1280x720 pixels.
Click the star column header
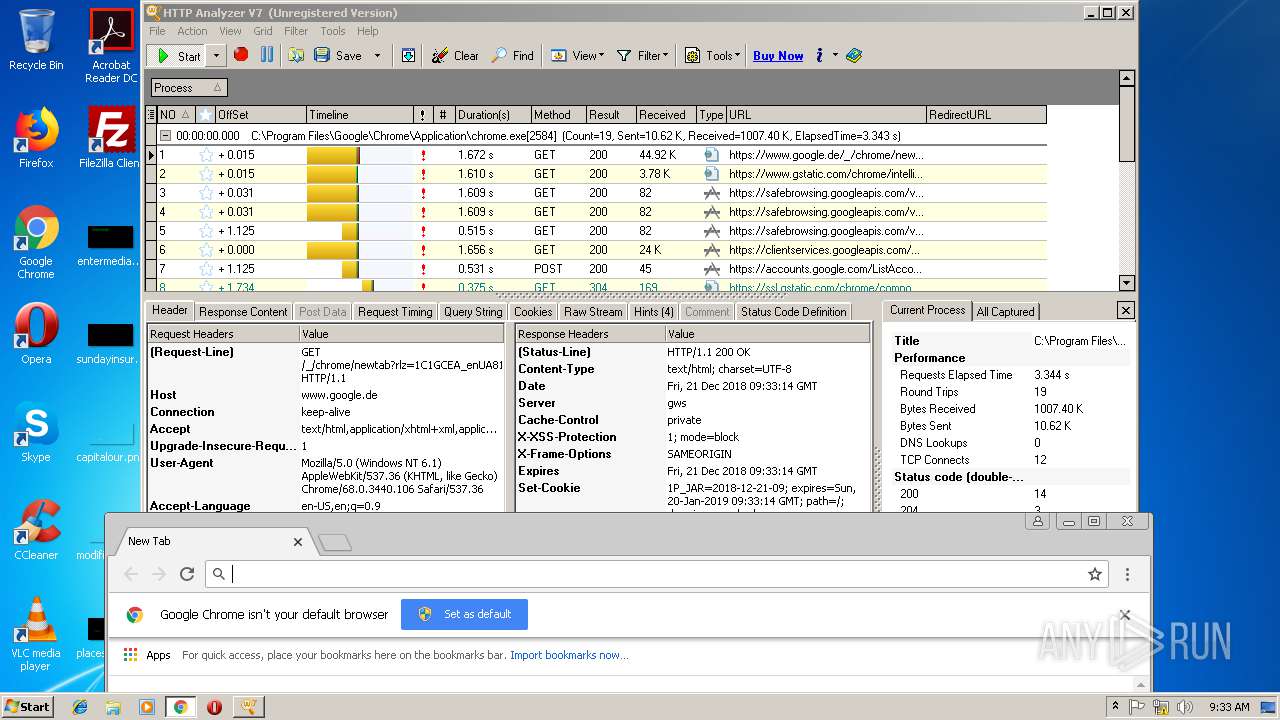pos(205,115)
